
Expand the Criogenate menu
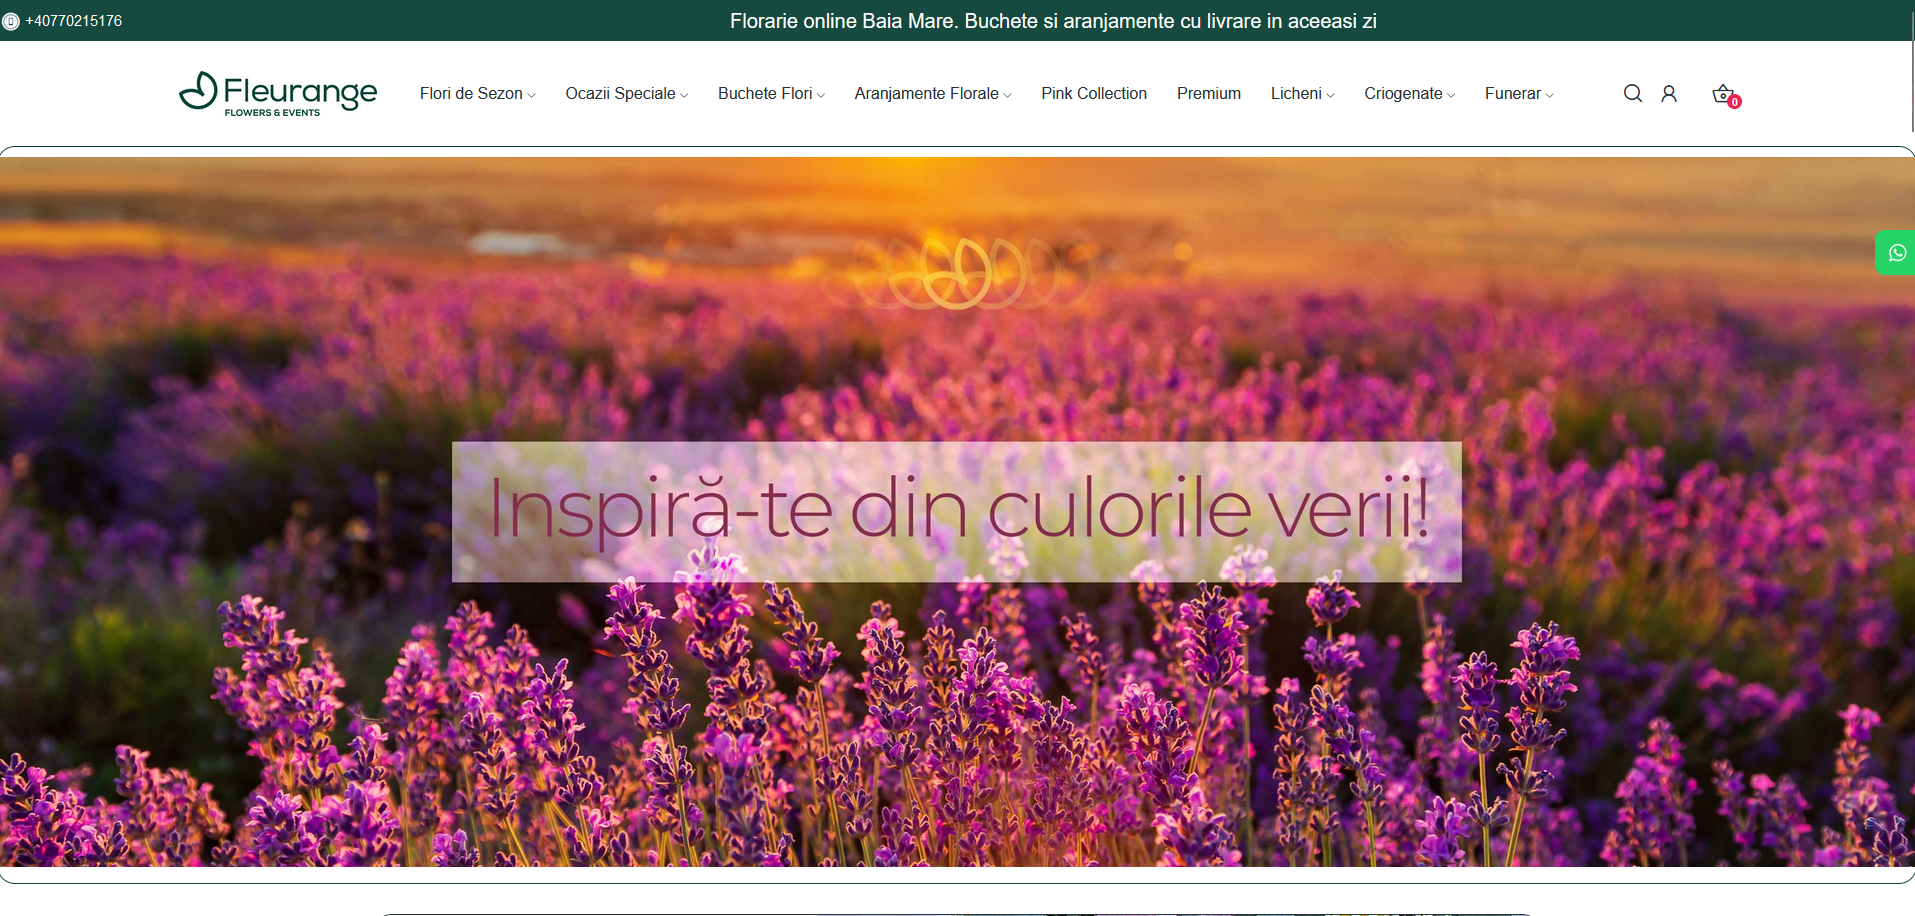tap(1409, 93)
